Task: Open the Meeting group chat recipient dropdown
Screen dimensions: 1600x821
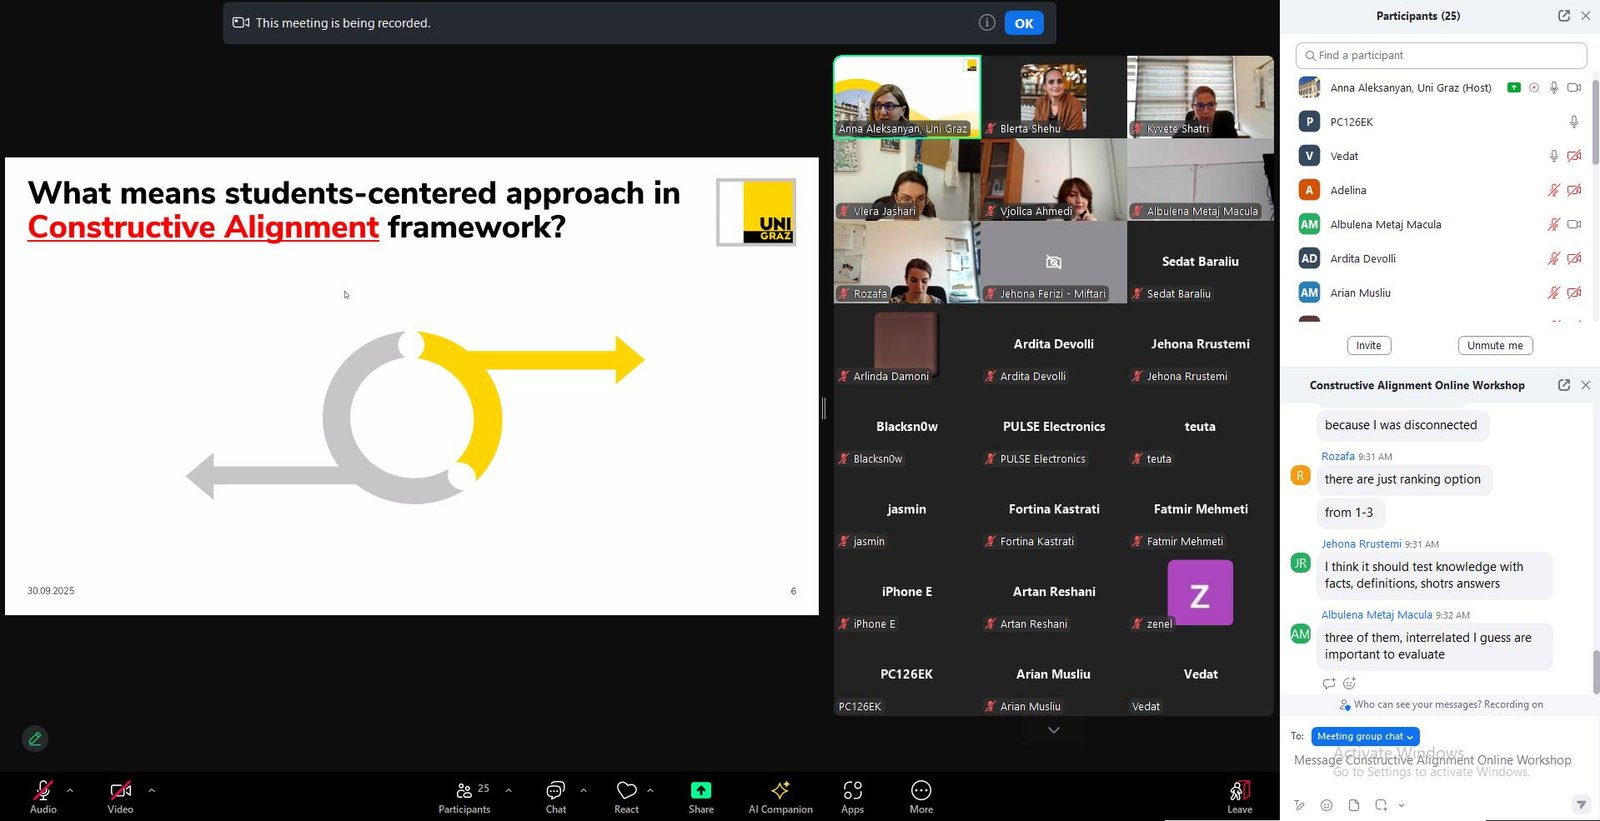Action: click(1365, 737)
